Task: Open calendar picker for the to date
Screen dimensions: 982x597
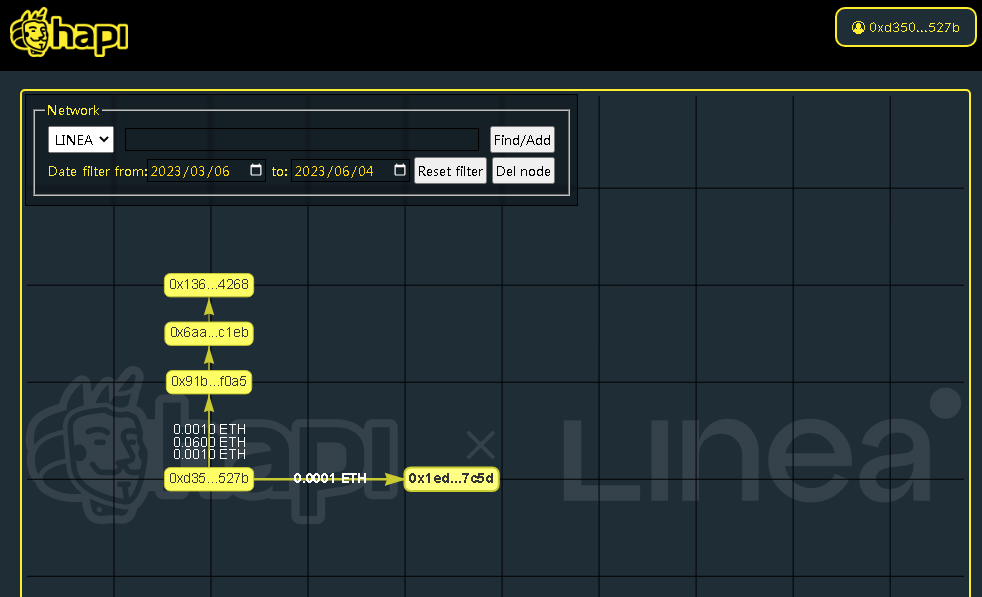Action: pos(400,170)
